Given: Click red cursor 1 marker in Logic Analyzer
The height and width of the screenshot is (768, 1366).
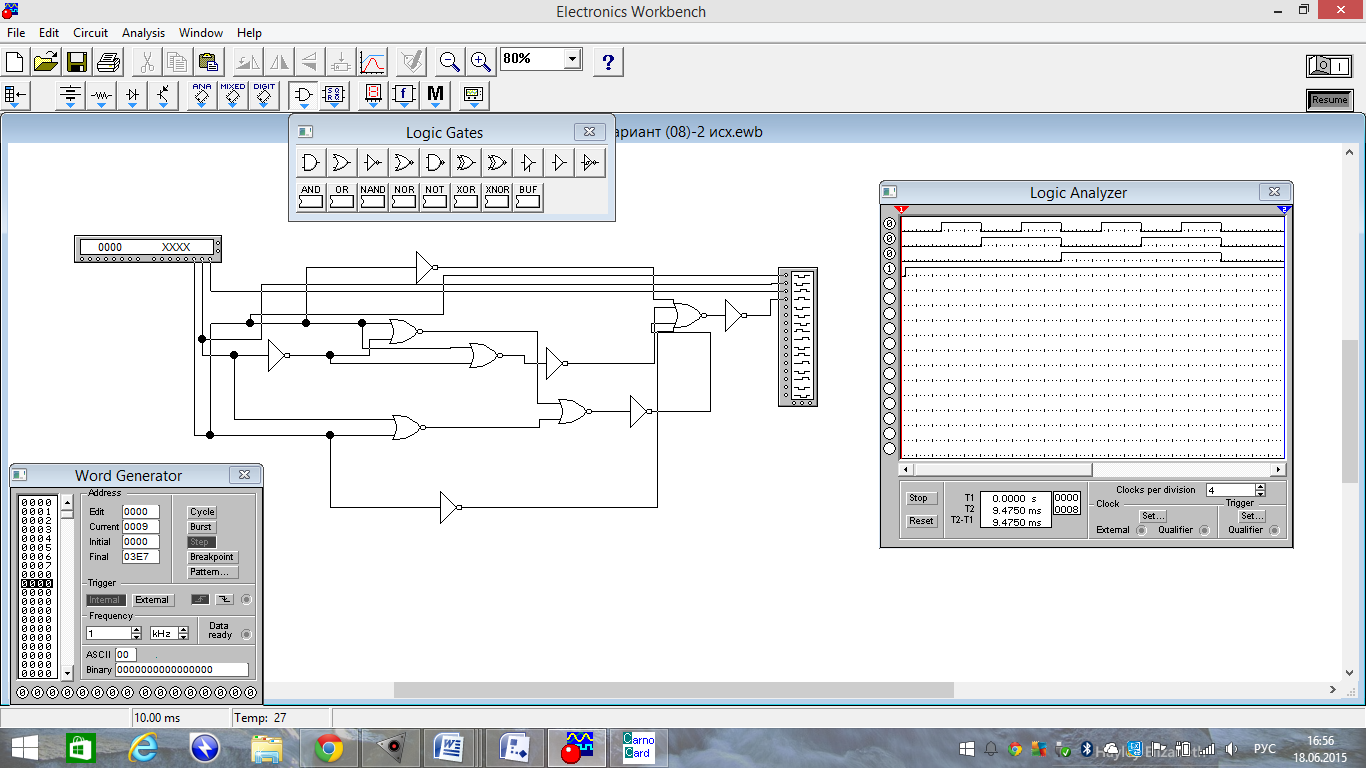Looking at the screenshot, I should click(x=900, y=209).
